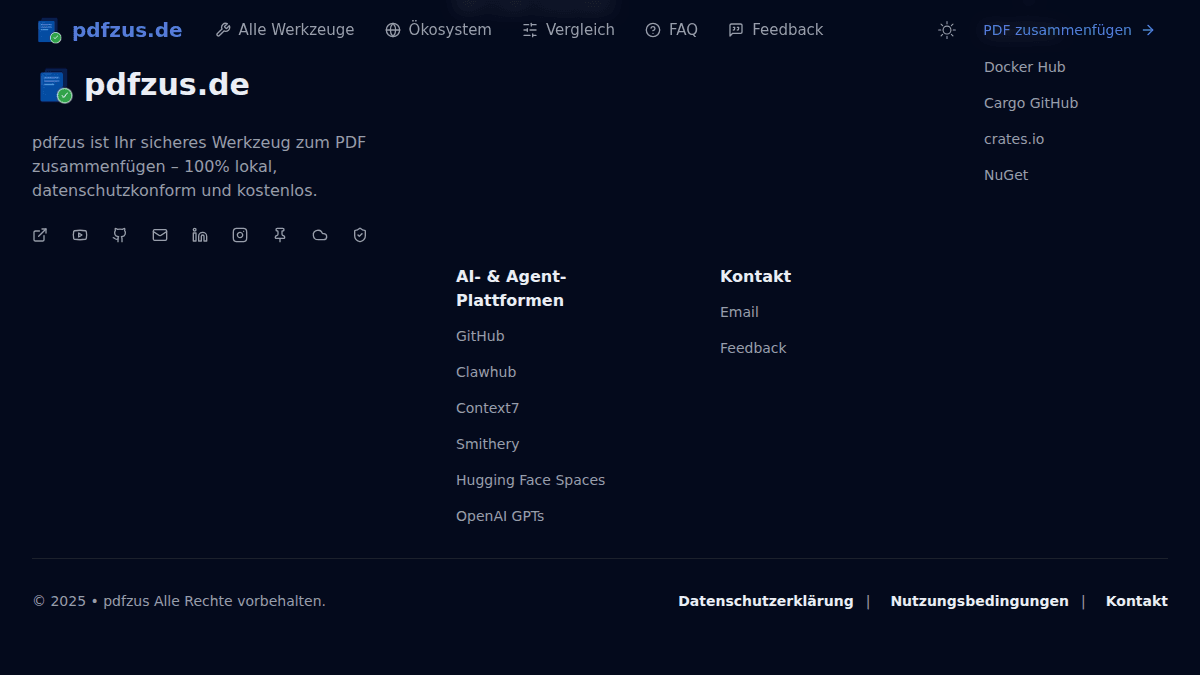
Task: Open crates.io link
Action: (x=1014, y=139)
